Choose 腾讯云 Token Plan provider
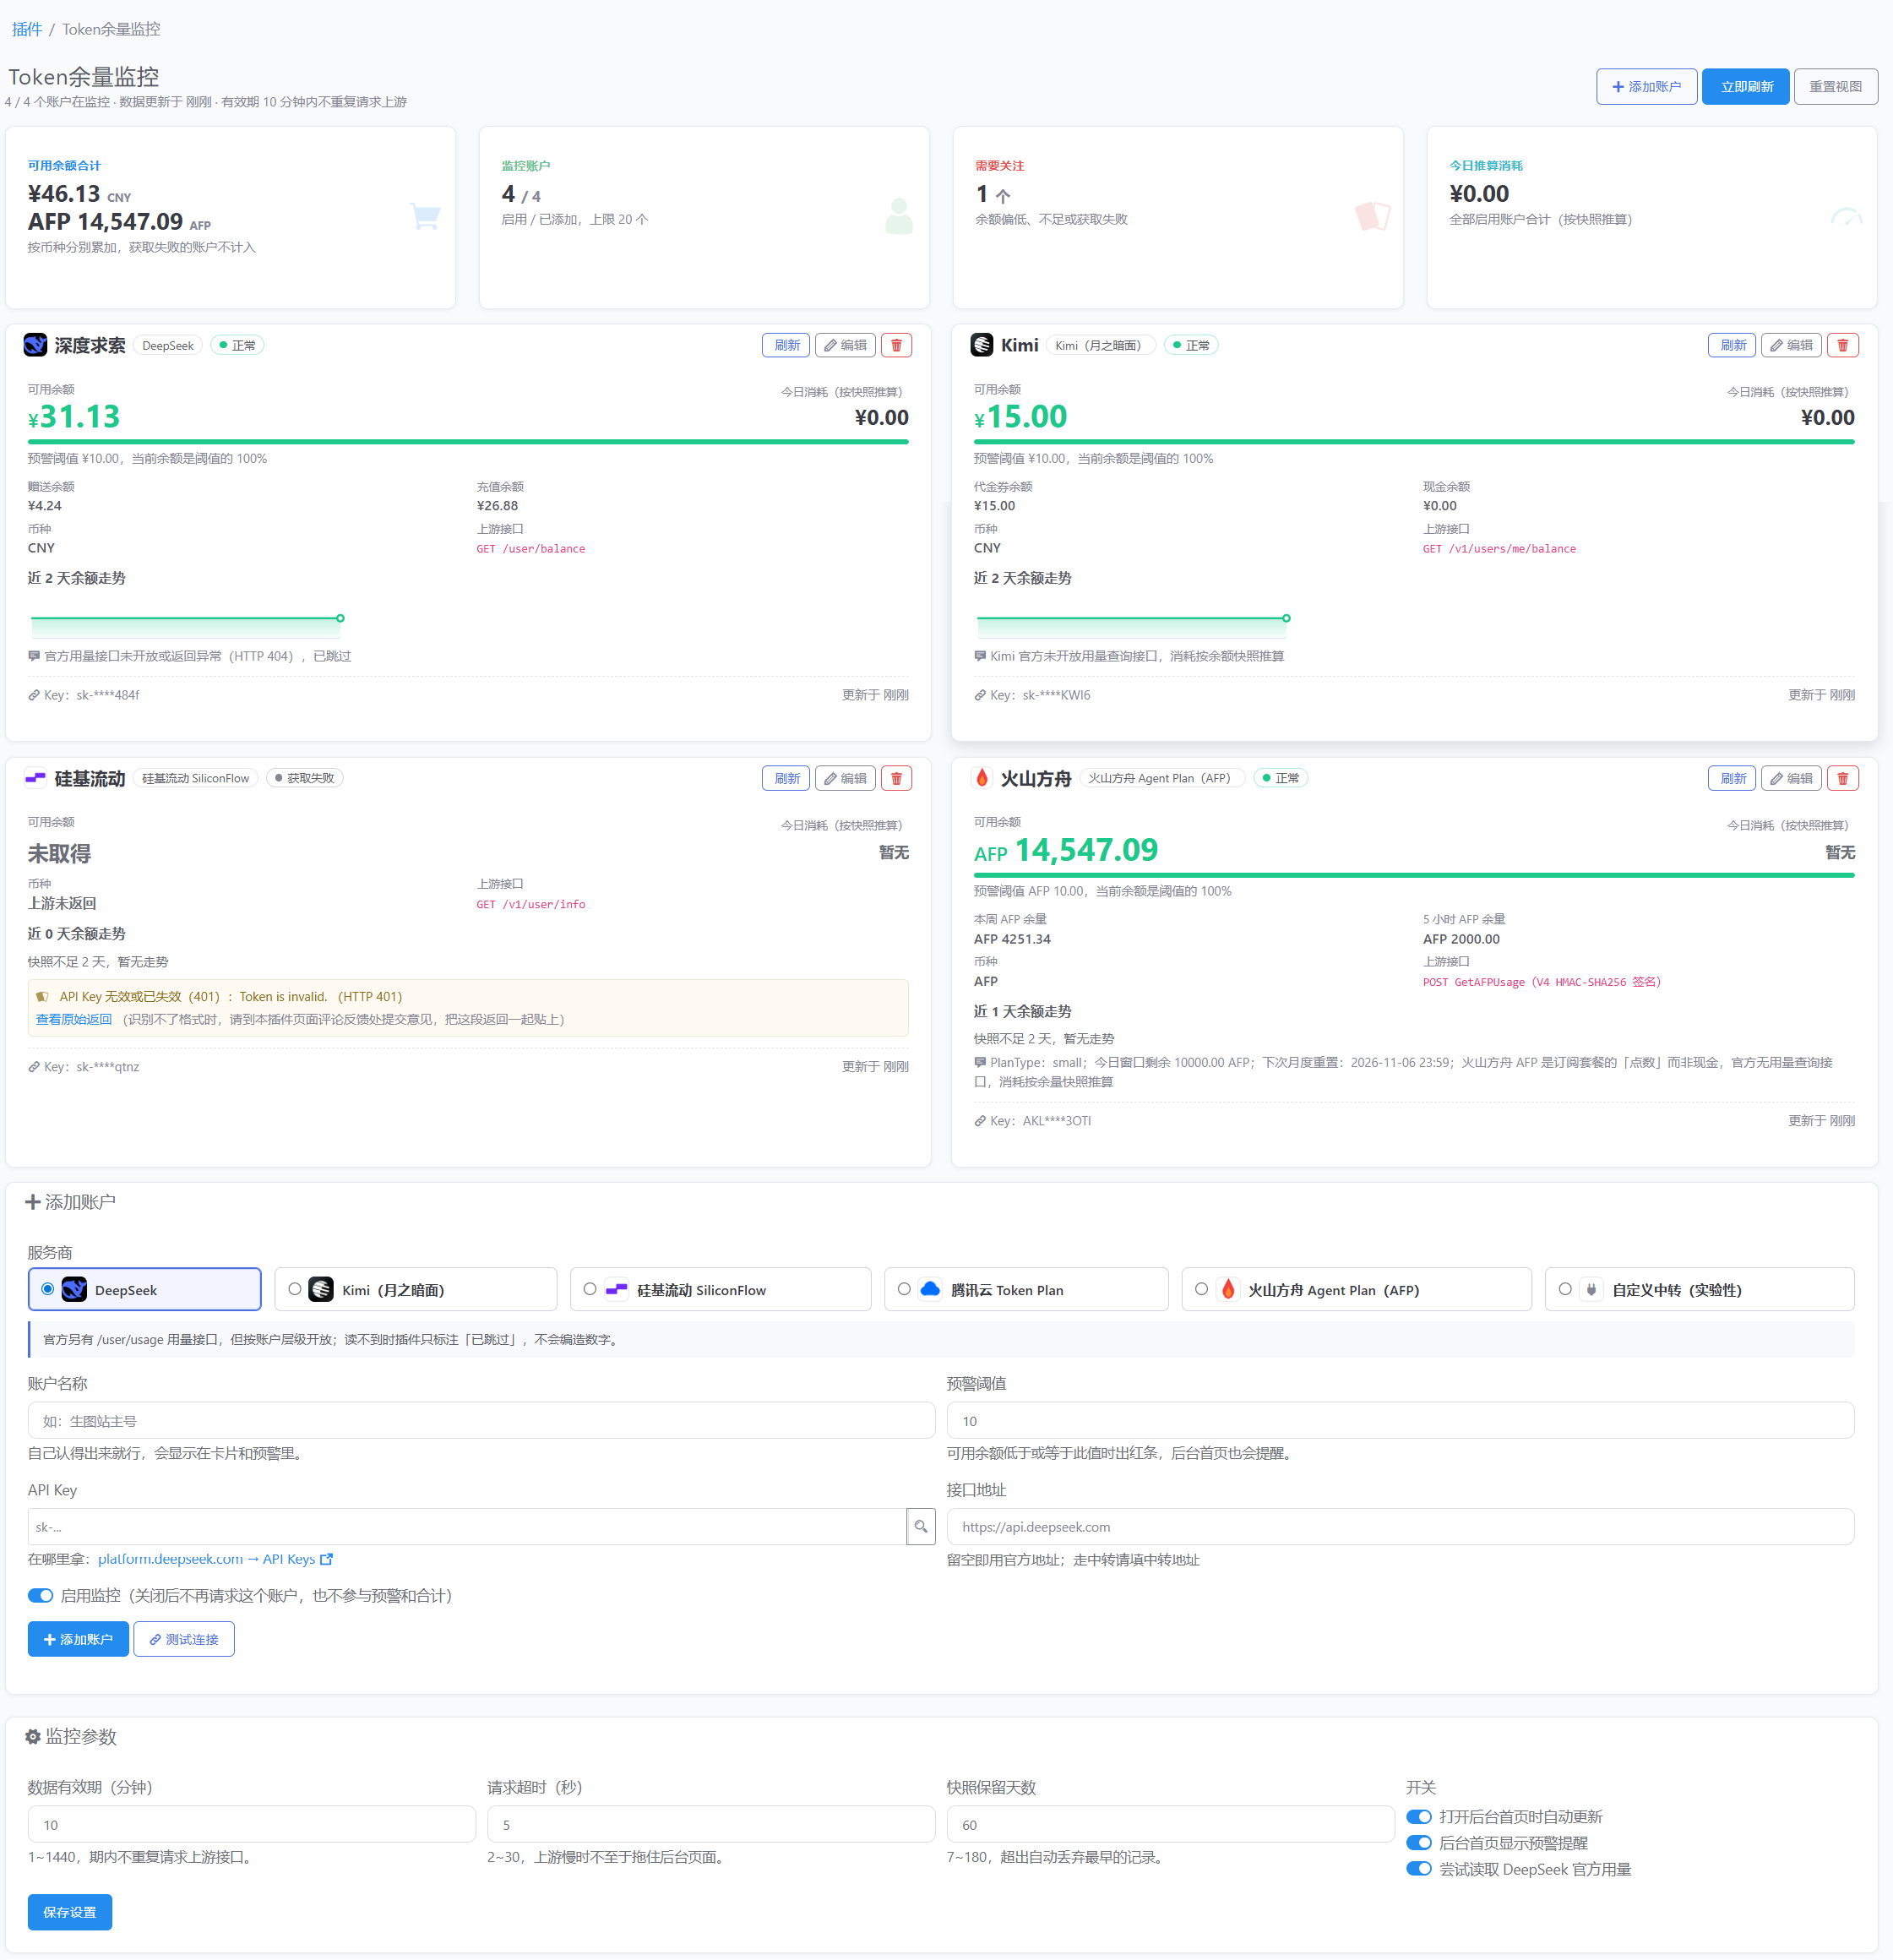This screenshot has height=1960, width=1893. tap(1027, 1289)
